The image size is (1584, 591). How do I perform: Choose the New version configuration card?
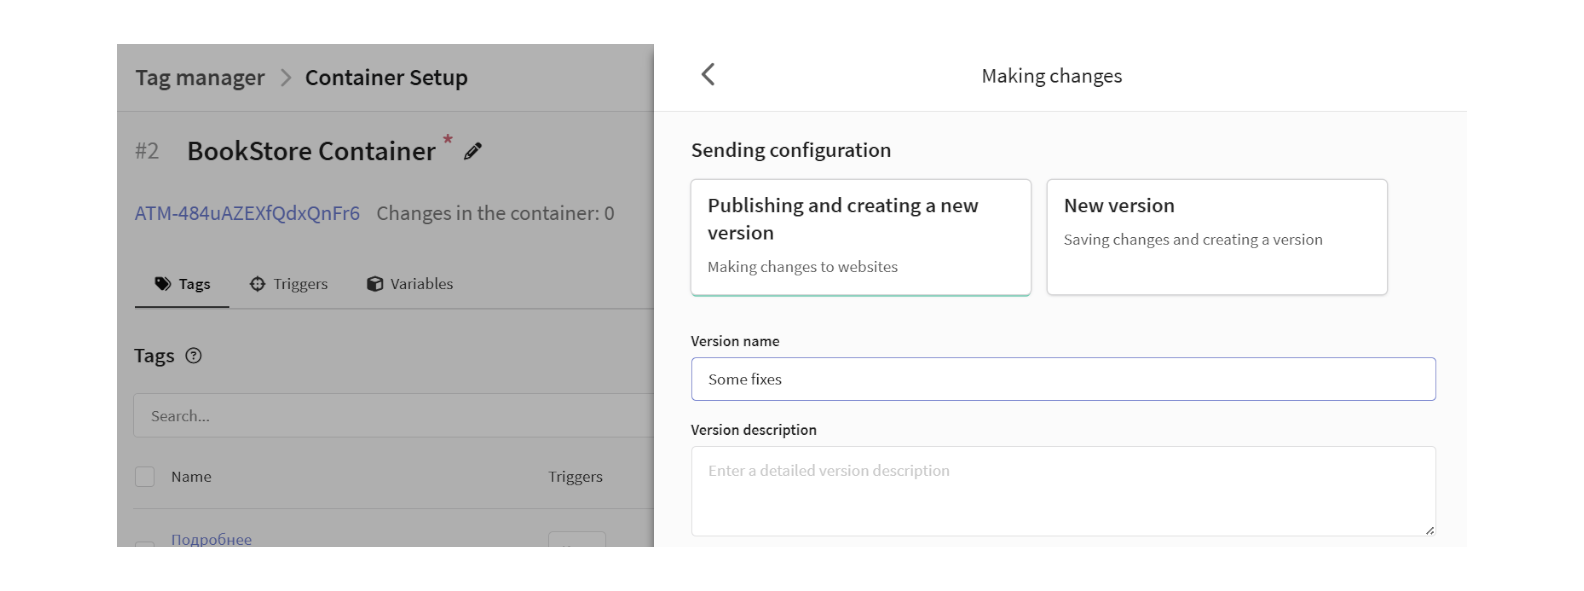click(x=1216, y=237)
